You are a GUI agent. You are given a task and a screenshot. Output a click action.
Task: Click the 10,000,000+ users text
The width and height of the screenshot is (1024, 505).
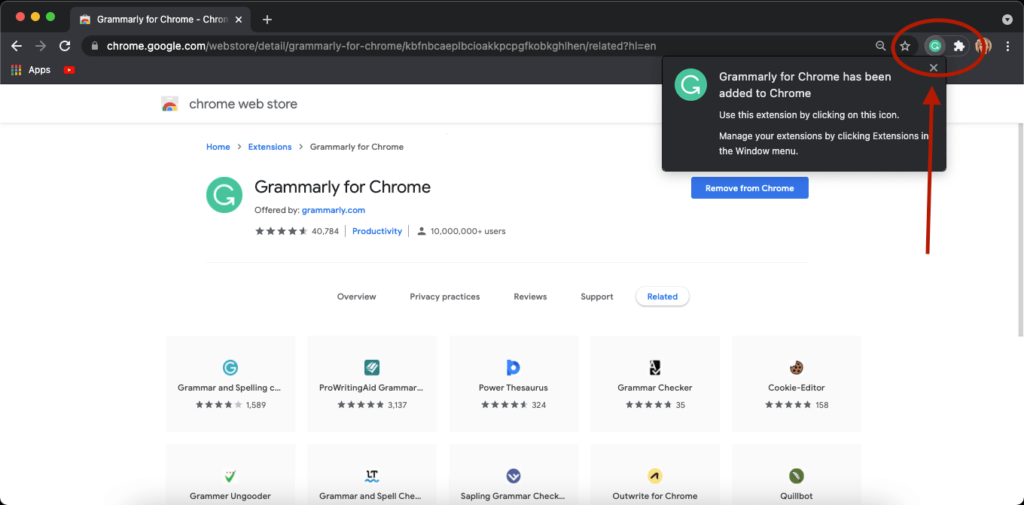pos(468,231)
